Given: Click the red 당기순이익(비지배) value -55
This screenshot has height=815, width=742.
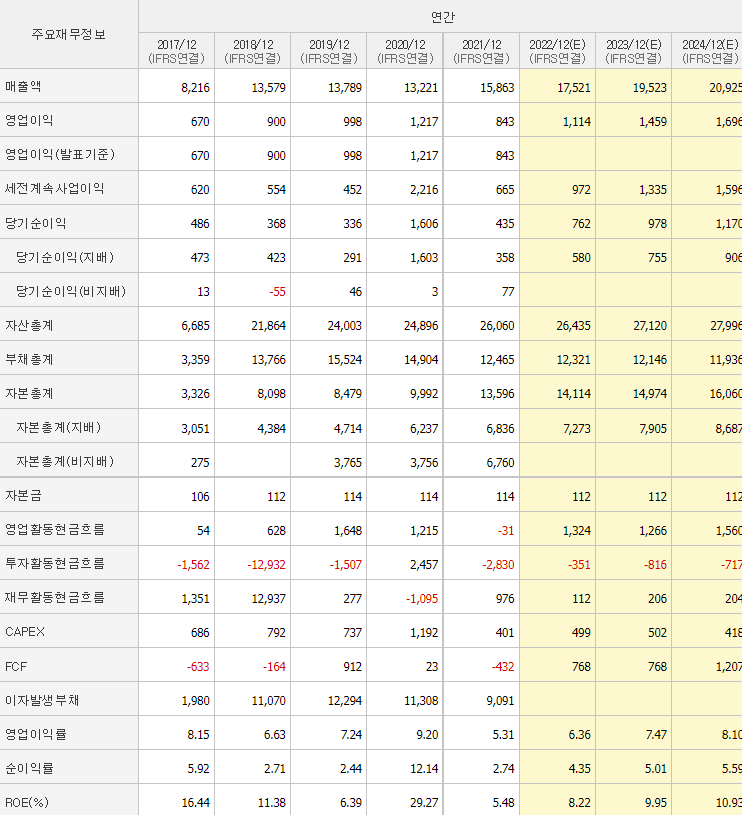Looking at the screenshot, I should [277, 292].
